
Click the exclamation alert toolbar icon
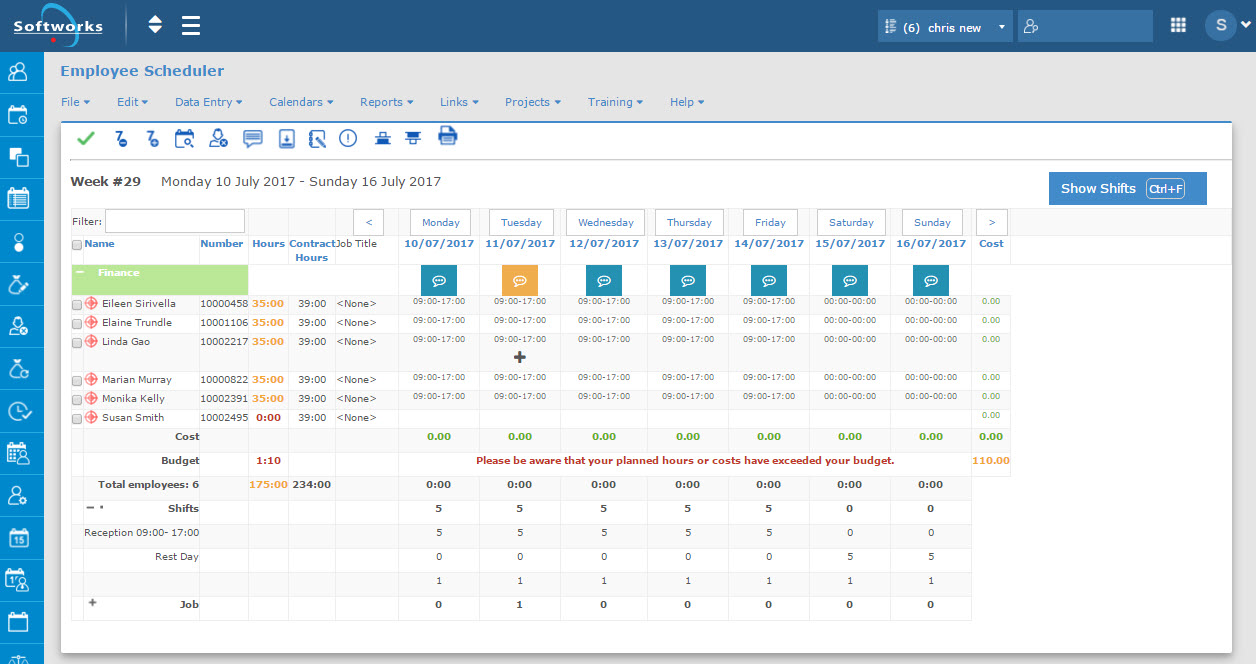(348, 139)
